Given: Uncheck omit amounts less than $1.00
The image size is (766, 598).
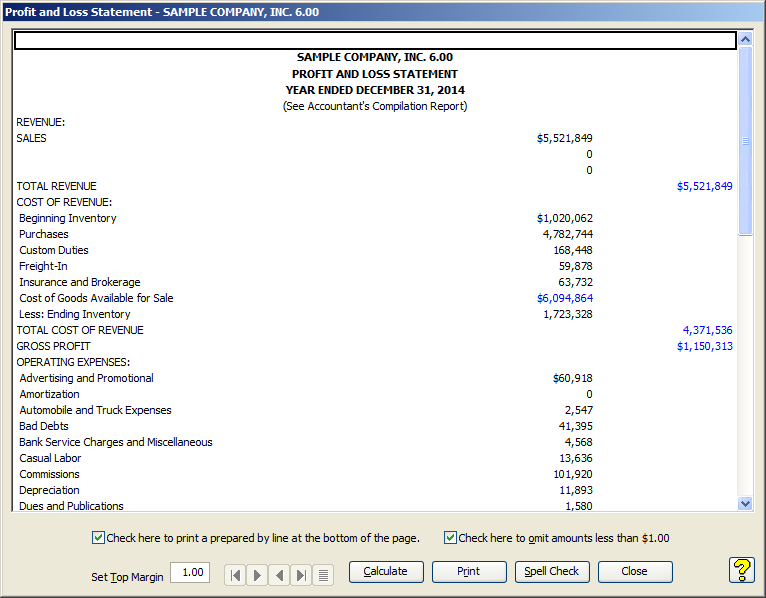Looking at the screenshot, I should tap(450, 538).
